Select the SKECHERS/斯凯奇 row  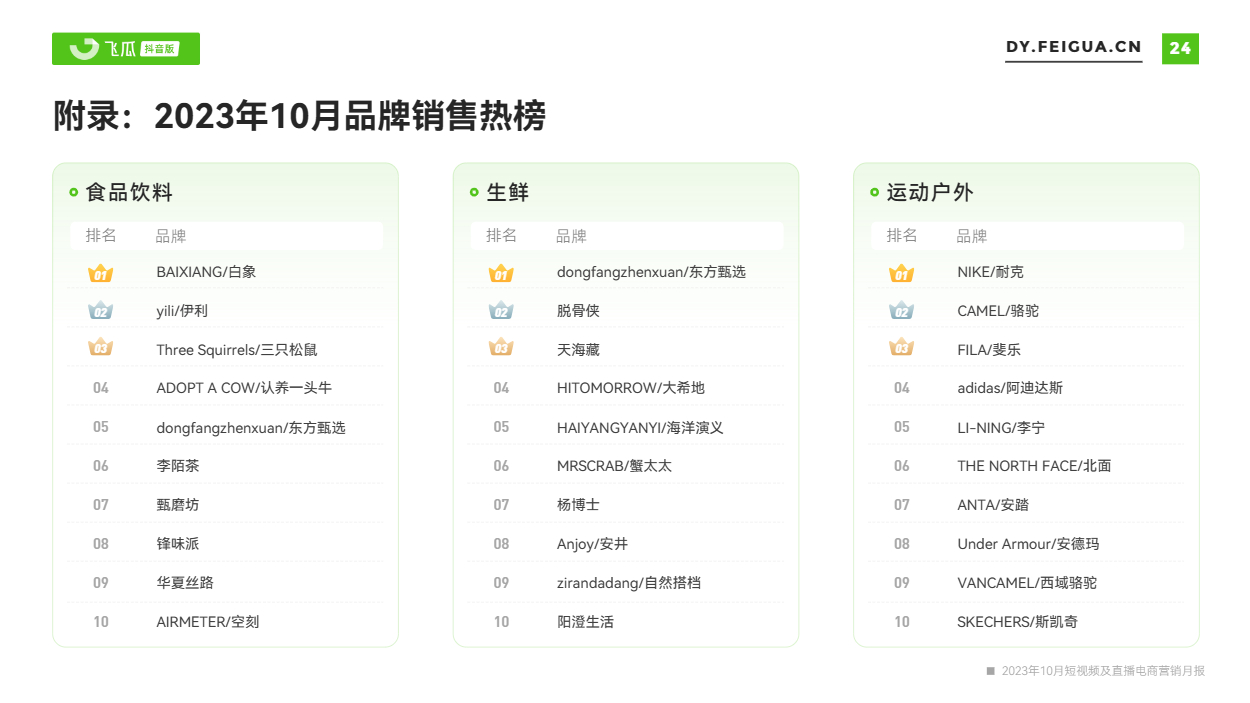click(x=1017, y=622)
